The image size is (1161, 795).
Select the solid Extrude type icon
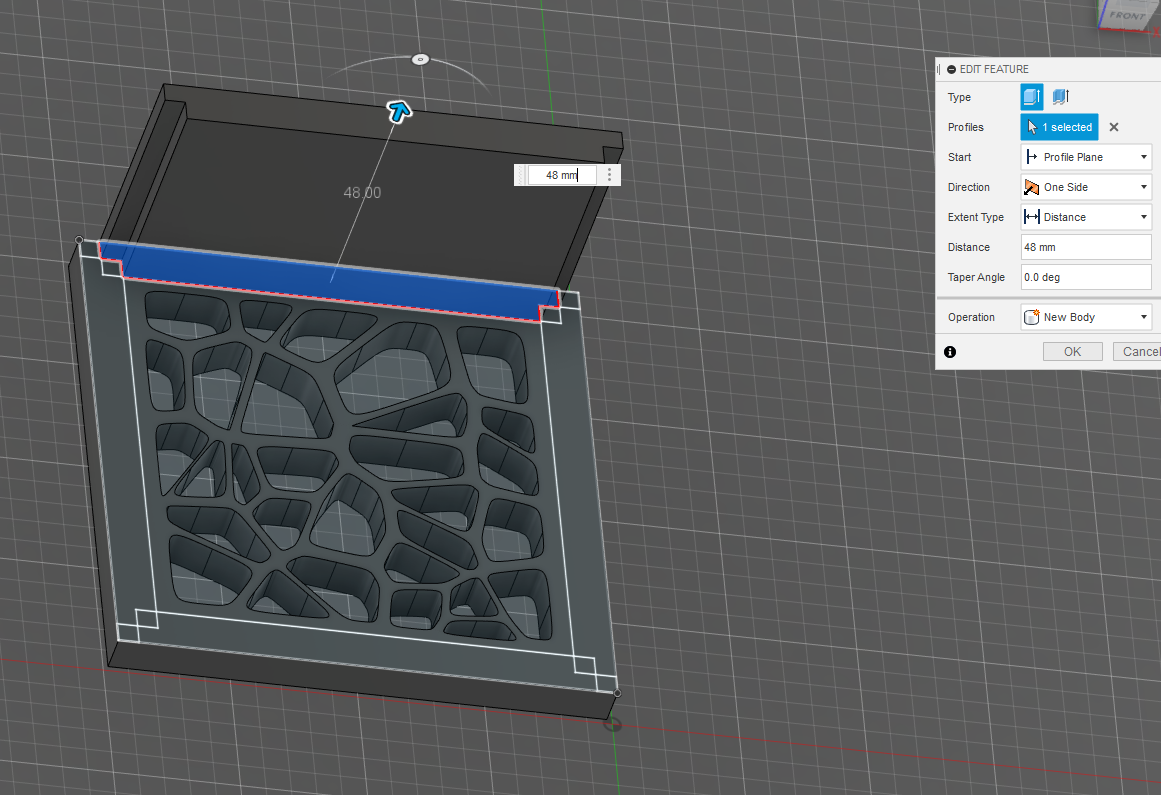[x=1031, y=96]
